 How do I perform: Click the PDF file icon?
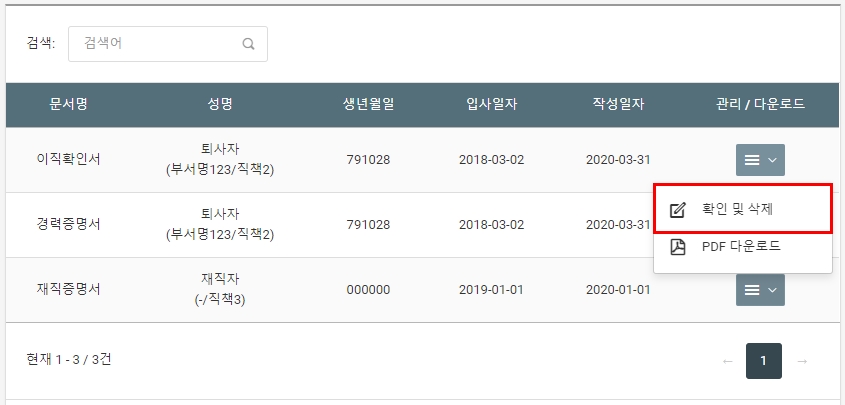(x=677, y=247)
